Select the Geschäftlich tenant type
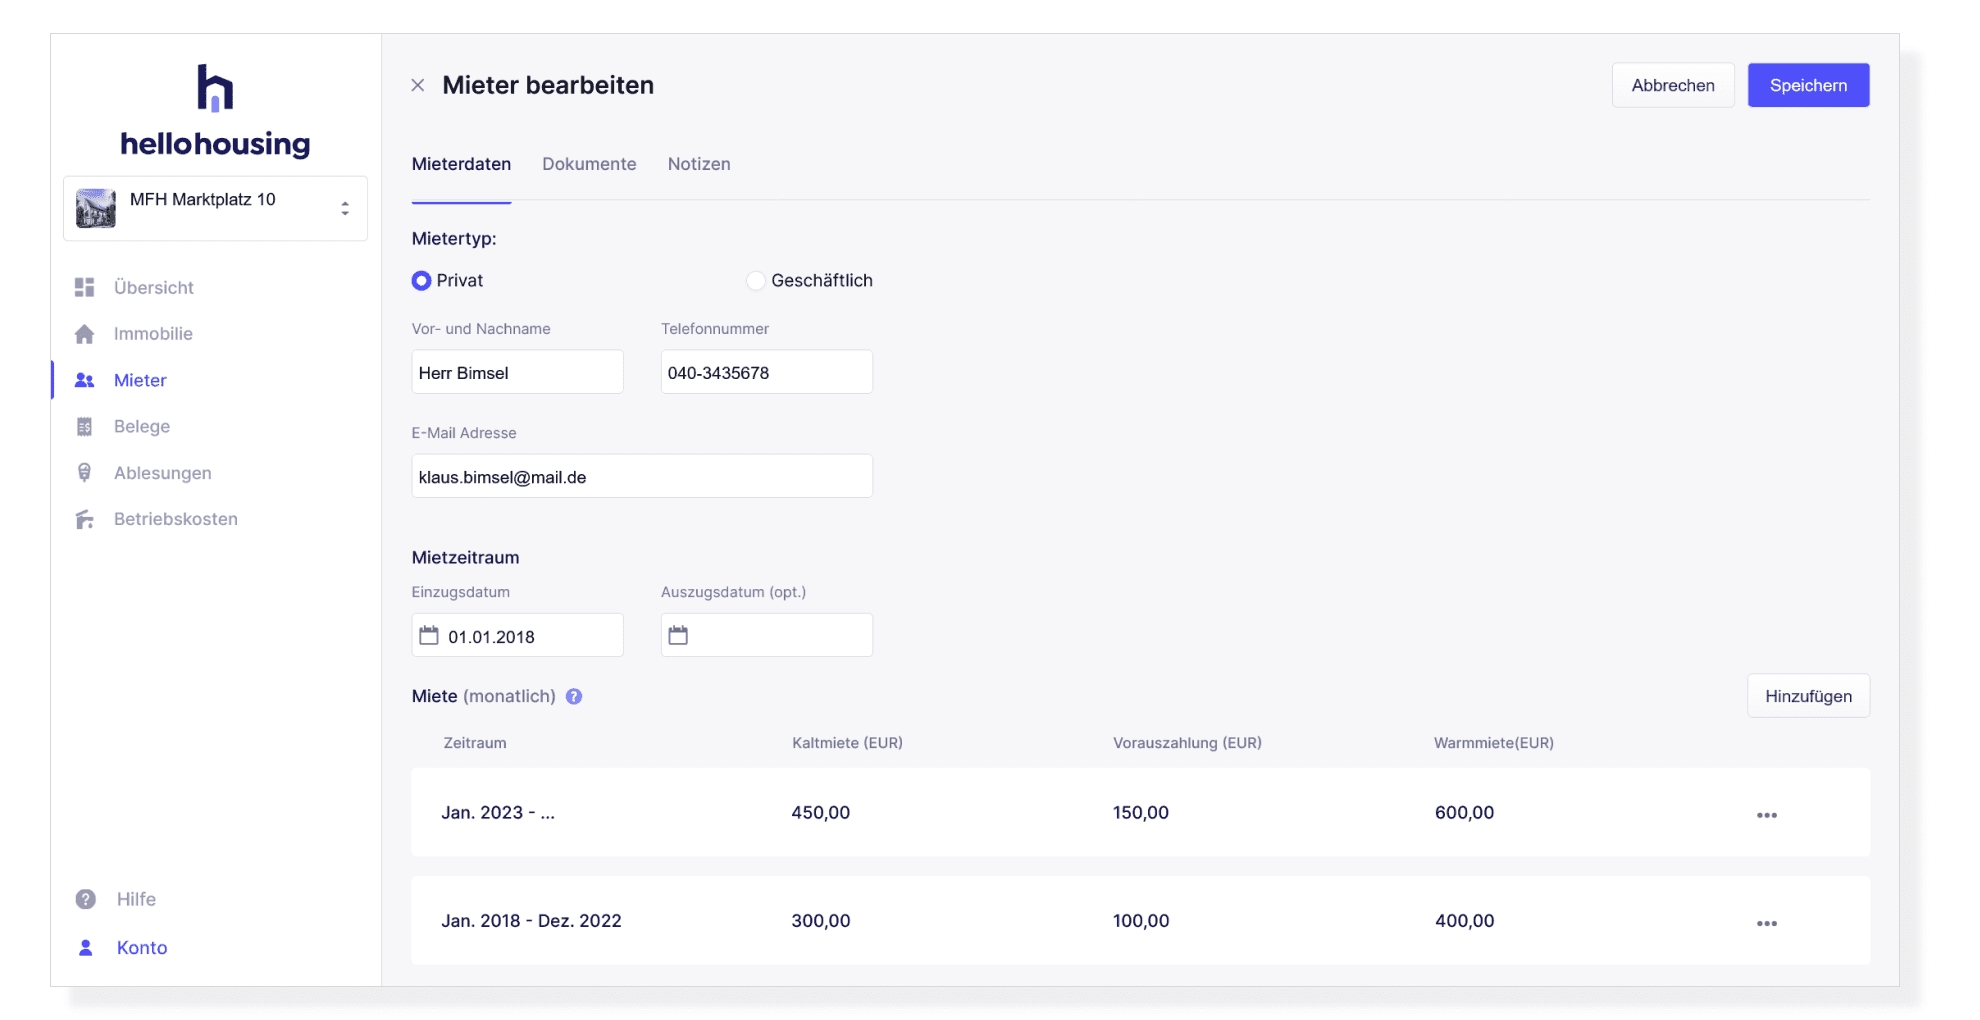Screen dimensions: 1980x1020 756,281
